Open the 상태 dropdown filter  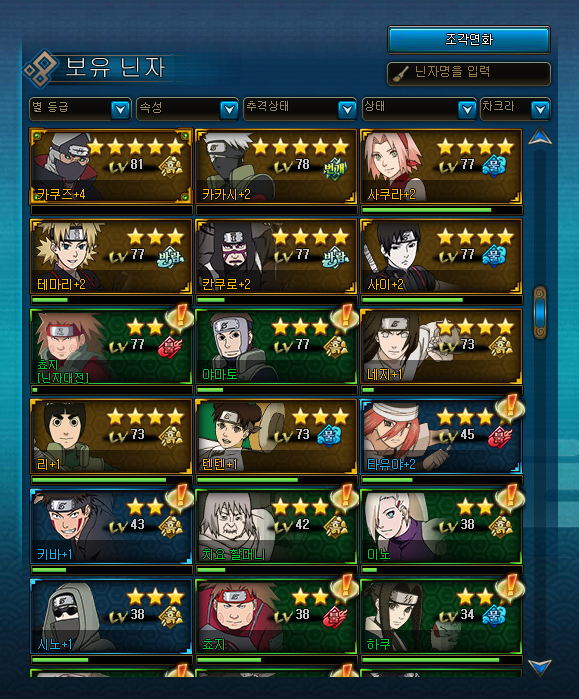419,109
